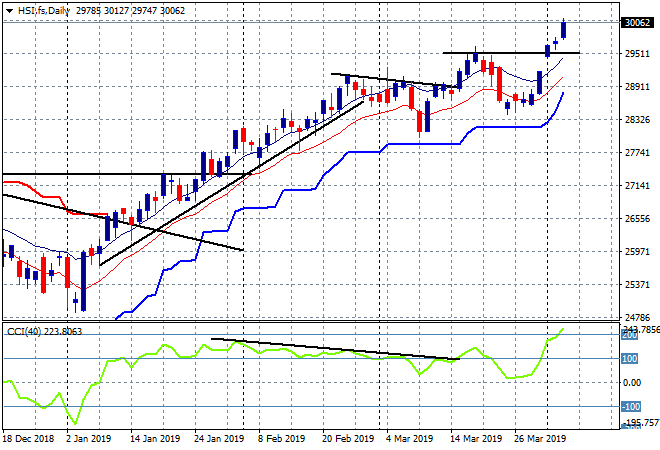Click the 24786 price axis label
The image size is (660, 450).
pos(637,317)
